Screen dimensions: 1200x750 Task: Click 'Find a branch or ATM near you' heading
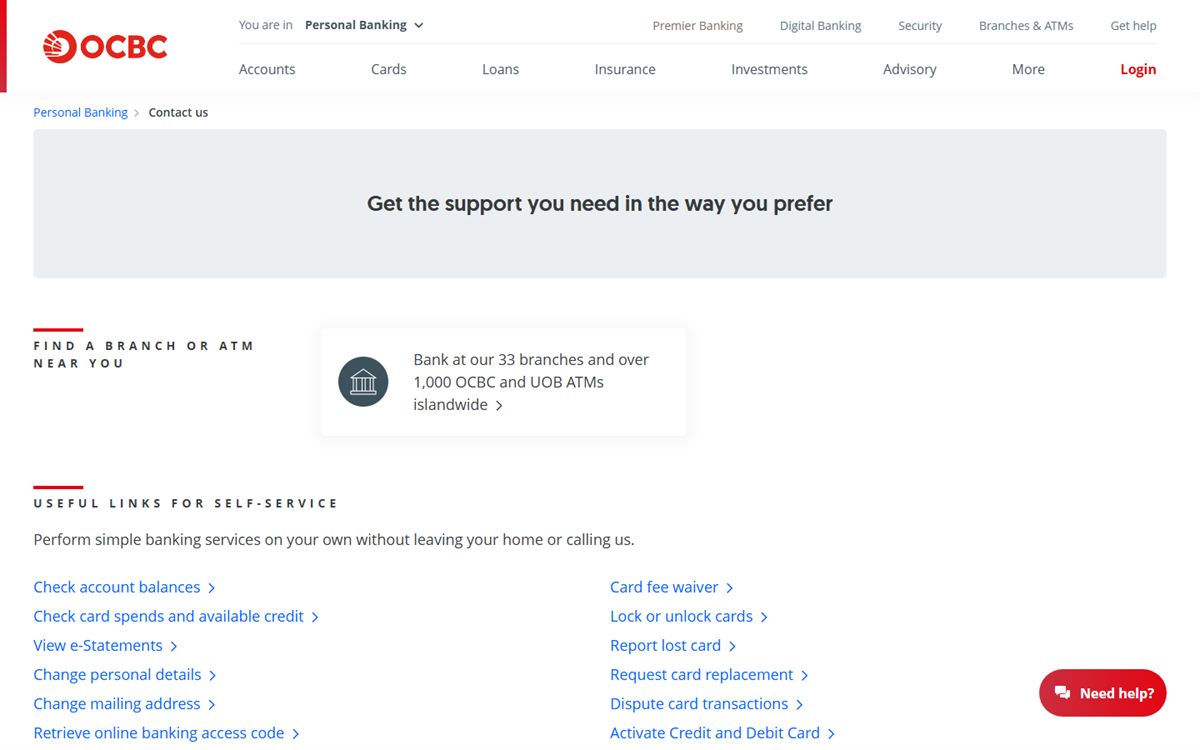(x=144, y=354)
